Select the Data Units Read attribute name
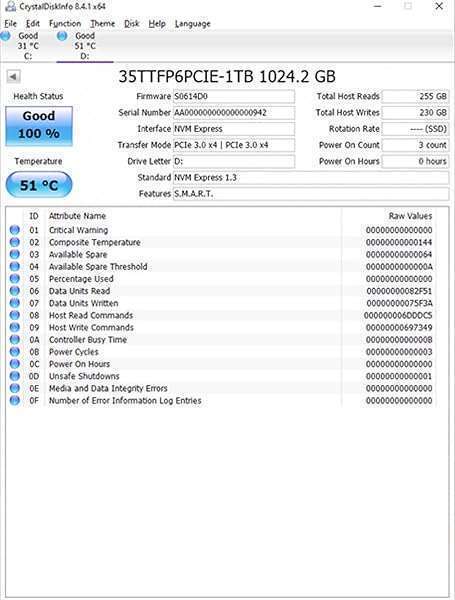Viewport: 455px width, 600px height. point(79,291)
